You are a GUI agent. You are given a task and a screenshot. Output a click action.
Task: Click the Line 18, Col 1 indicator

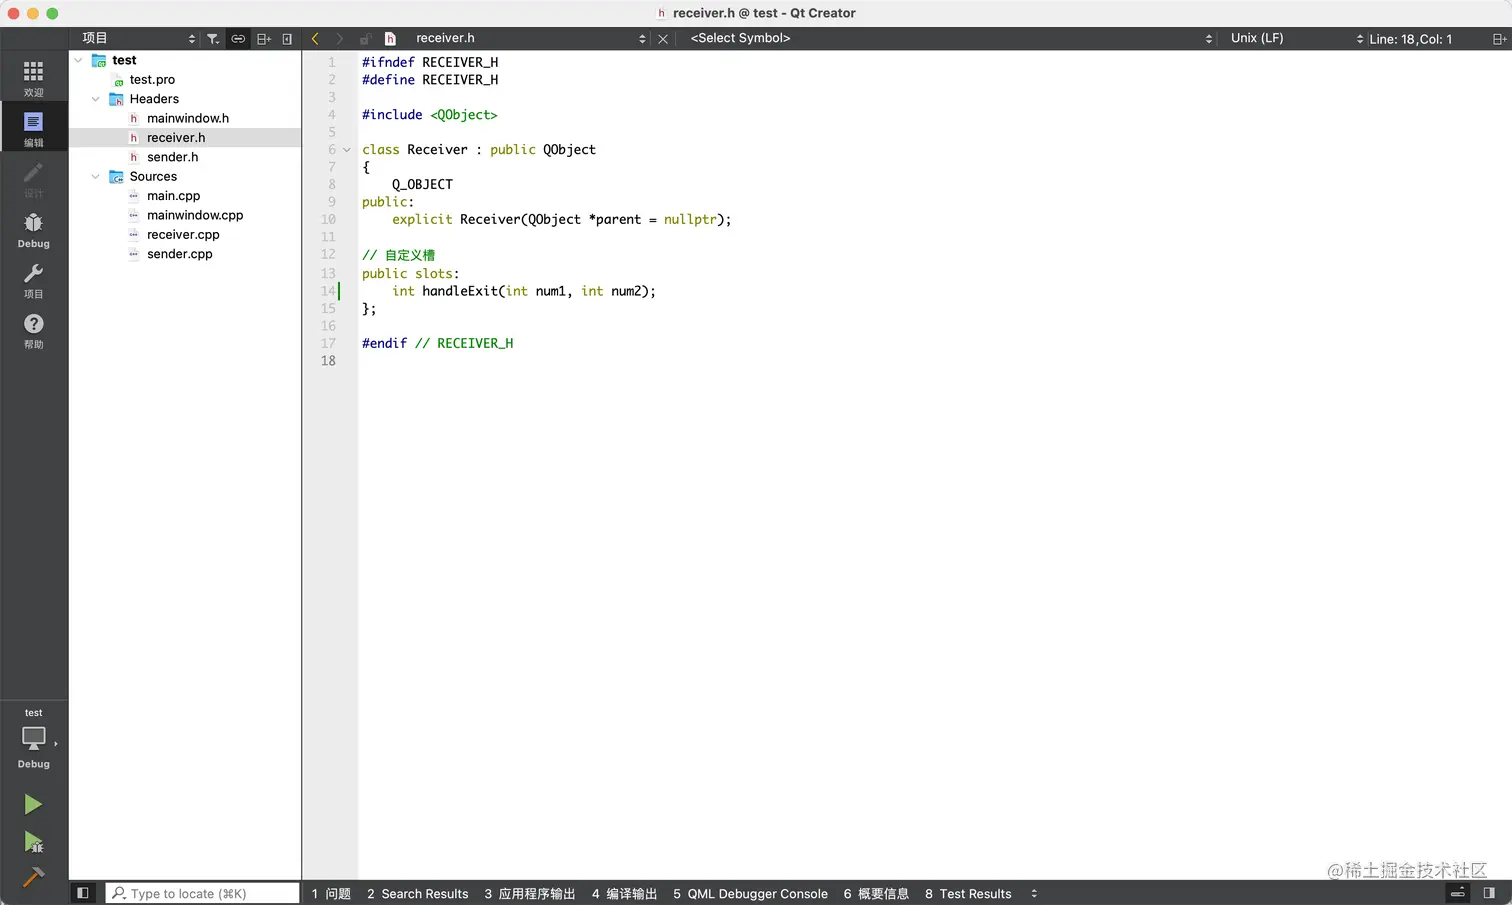click(x=1410, y=39)
